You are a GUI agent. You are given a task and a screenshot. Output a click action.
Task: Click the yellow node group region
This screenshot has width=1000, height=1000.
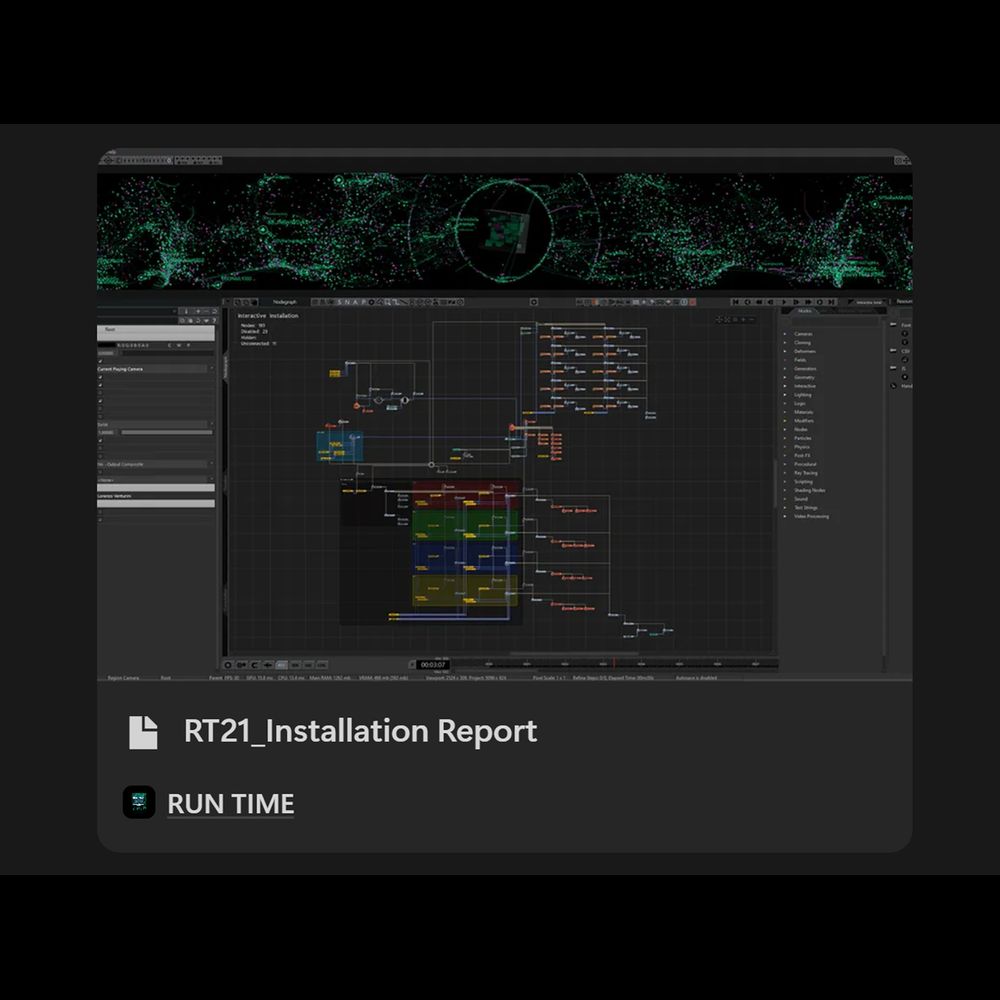click(x=465, y=590)
